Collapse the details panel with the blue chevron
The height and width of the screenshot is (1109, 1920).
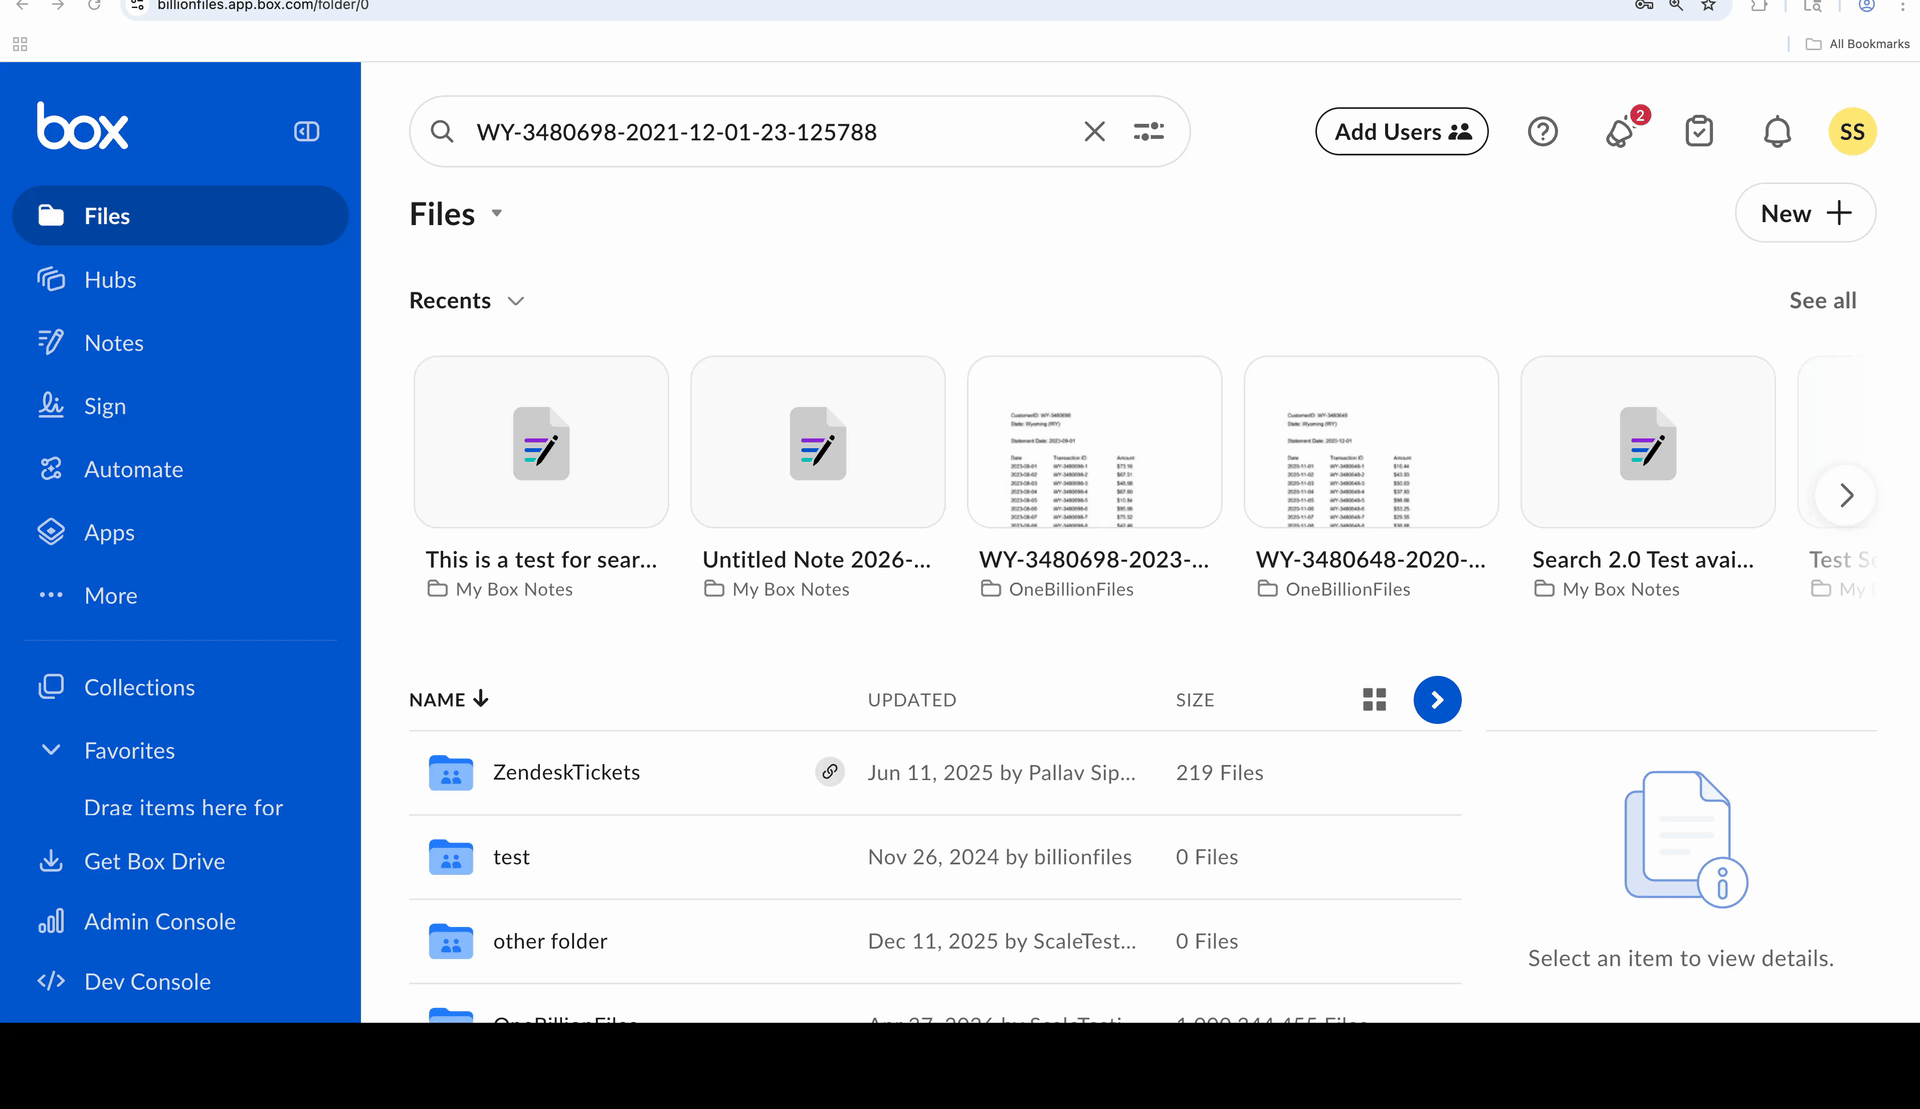[1437, 700]
